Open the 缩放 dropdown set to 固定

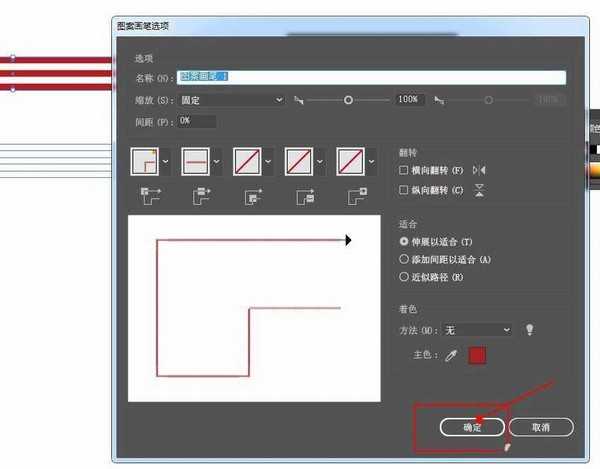232,100
